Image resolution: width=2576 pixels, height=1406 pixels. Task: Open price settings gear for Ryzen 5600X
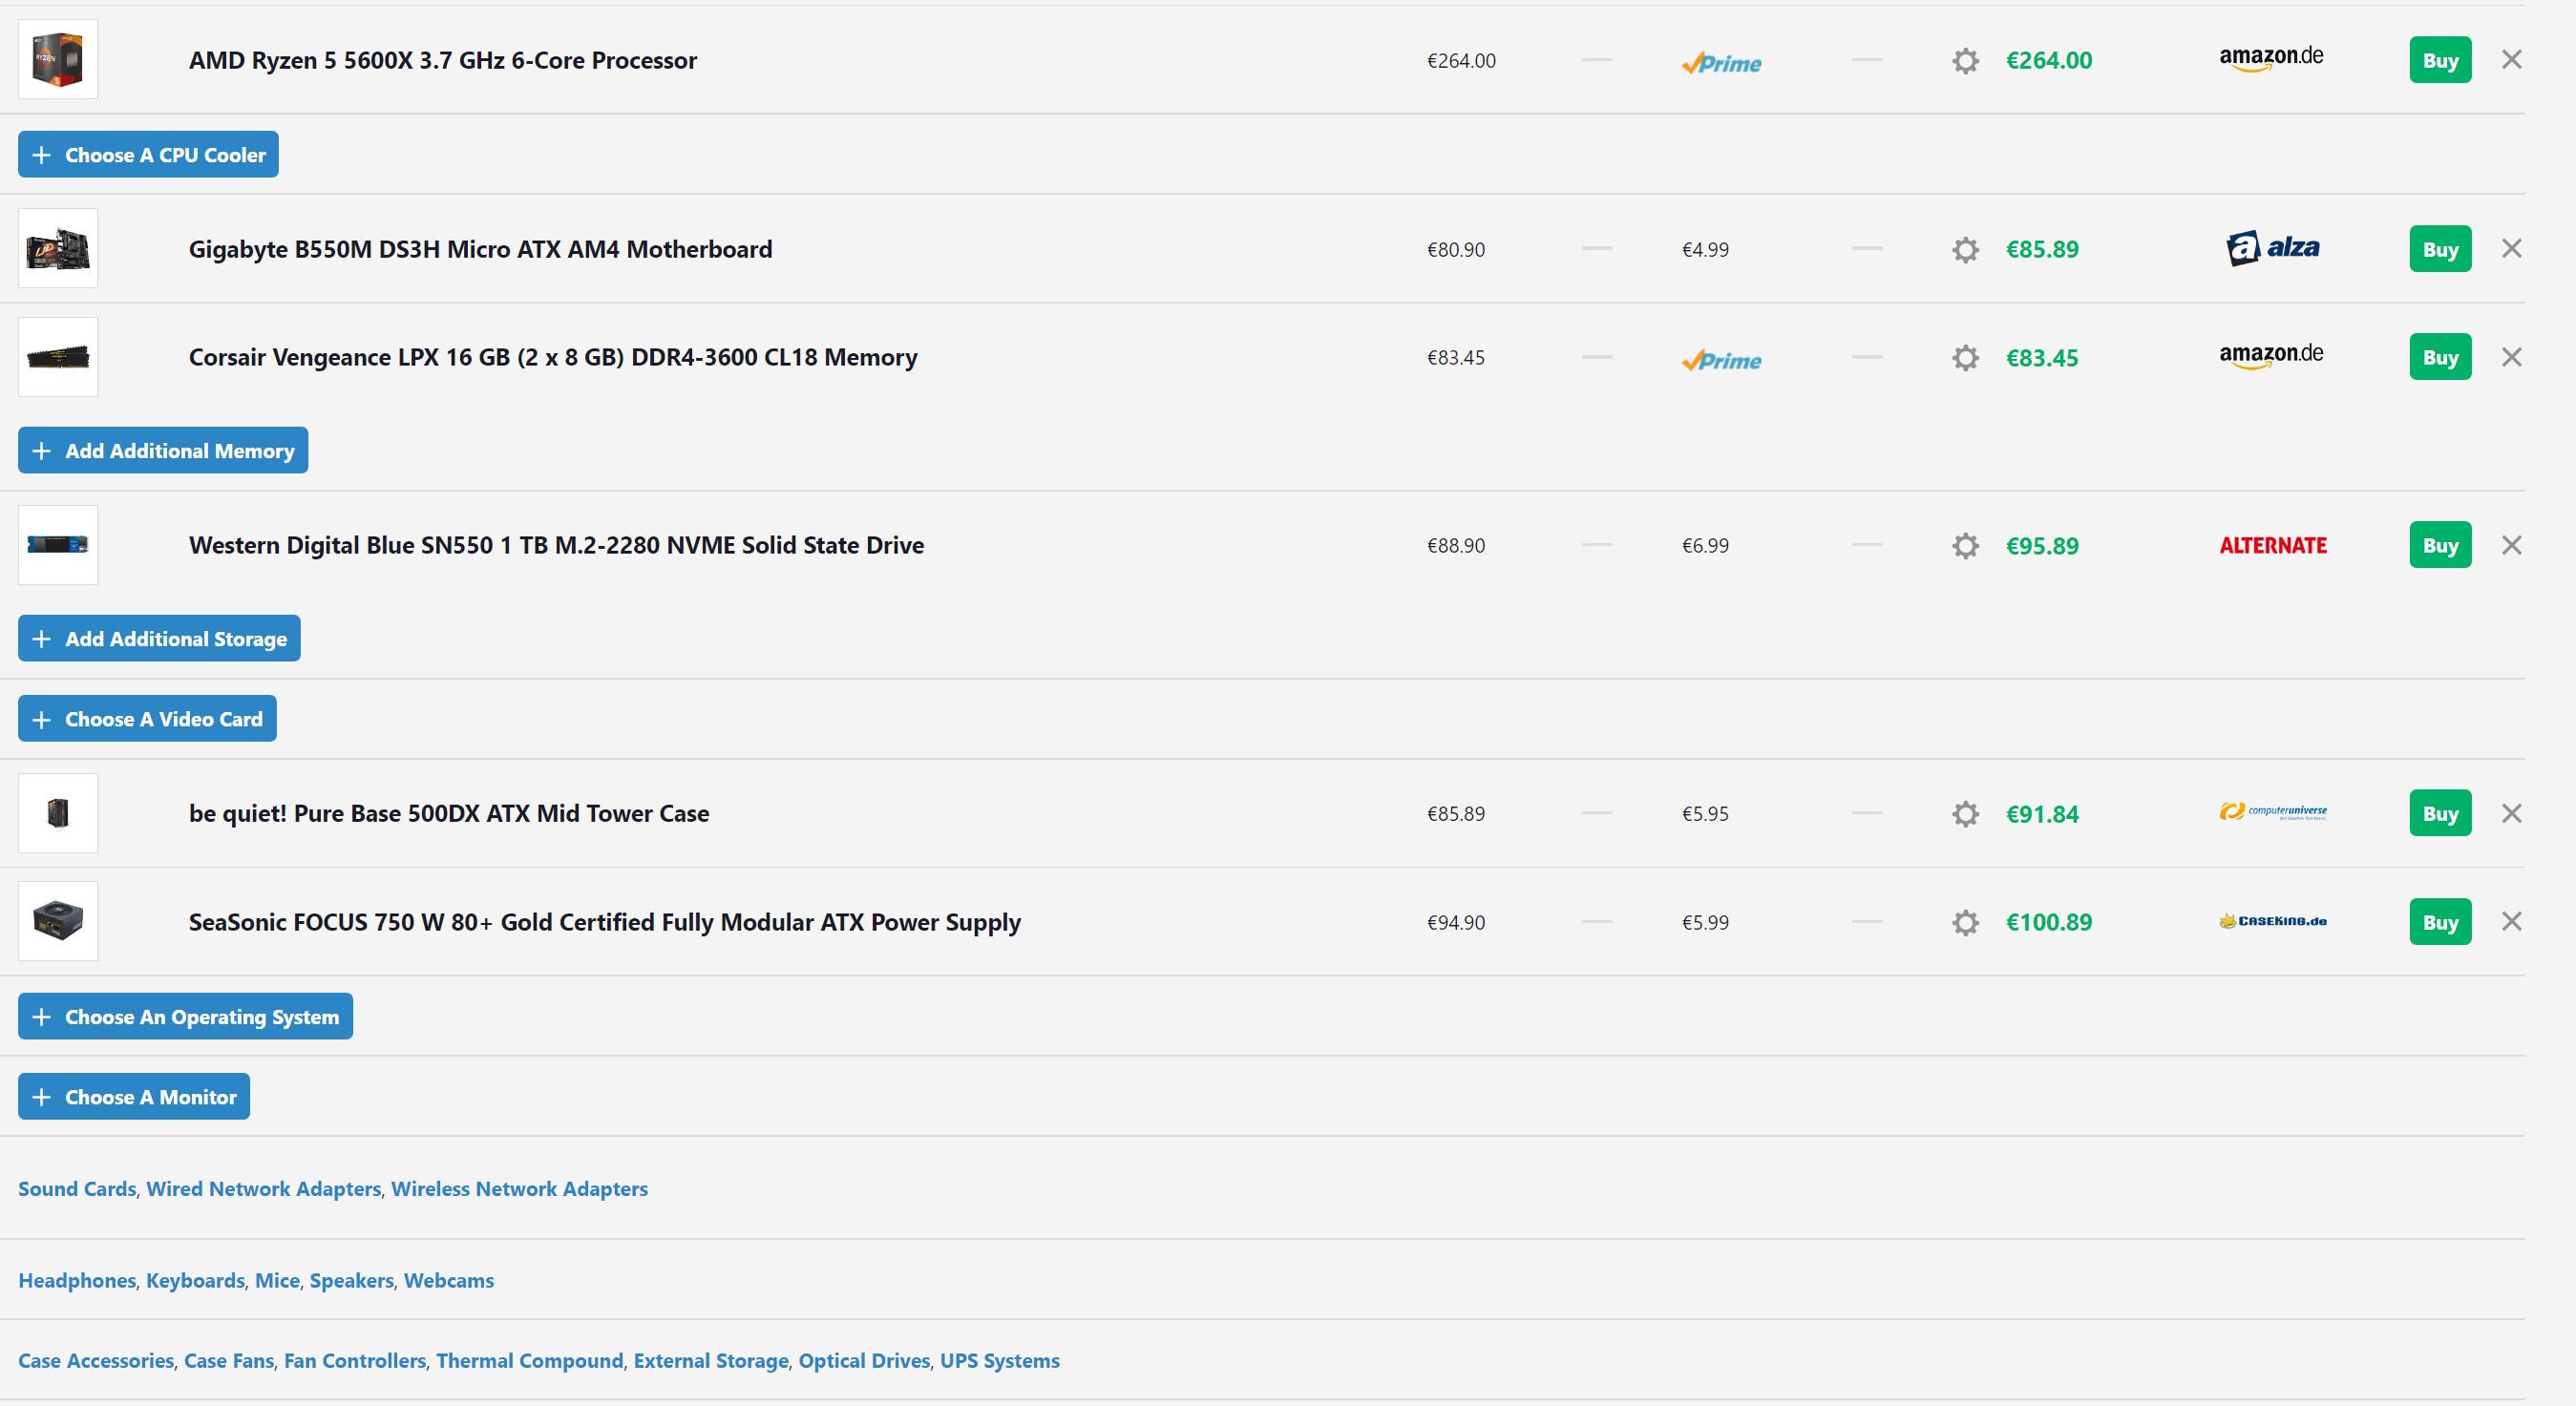1965,60
